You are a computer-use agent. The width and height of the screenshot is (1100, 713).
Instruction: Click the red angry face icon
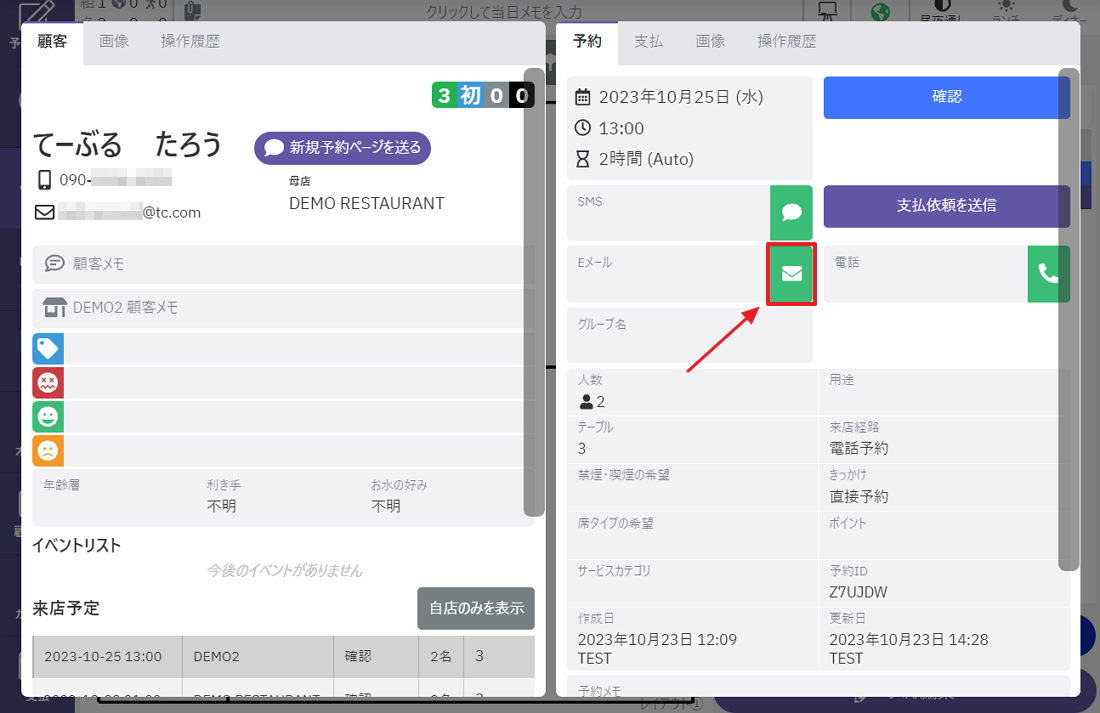[48, 383]
